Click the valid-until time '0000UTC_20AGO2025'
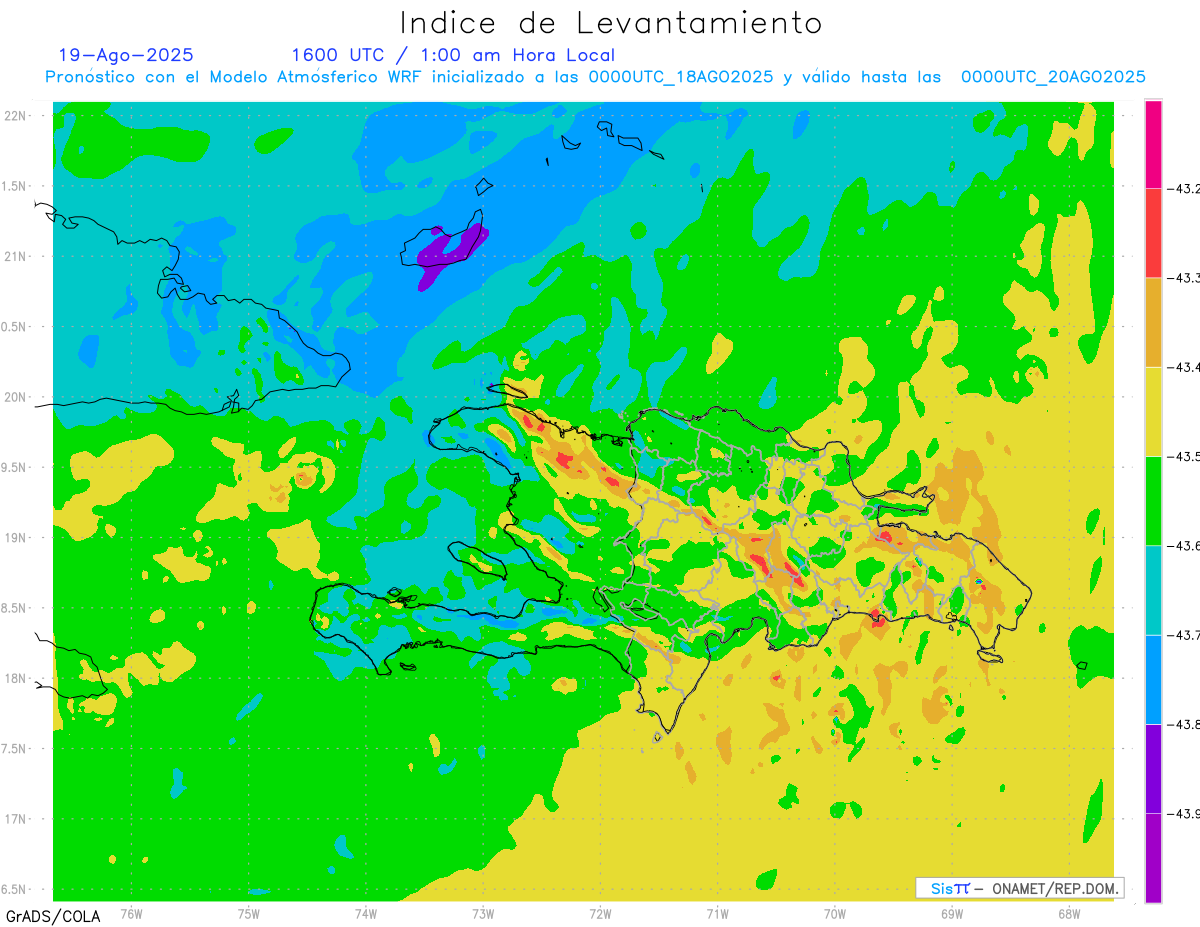This screenshot has width=1200, height=927. click(1053, 77)
